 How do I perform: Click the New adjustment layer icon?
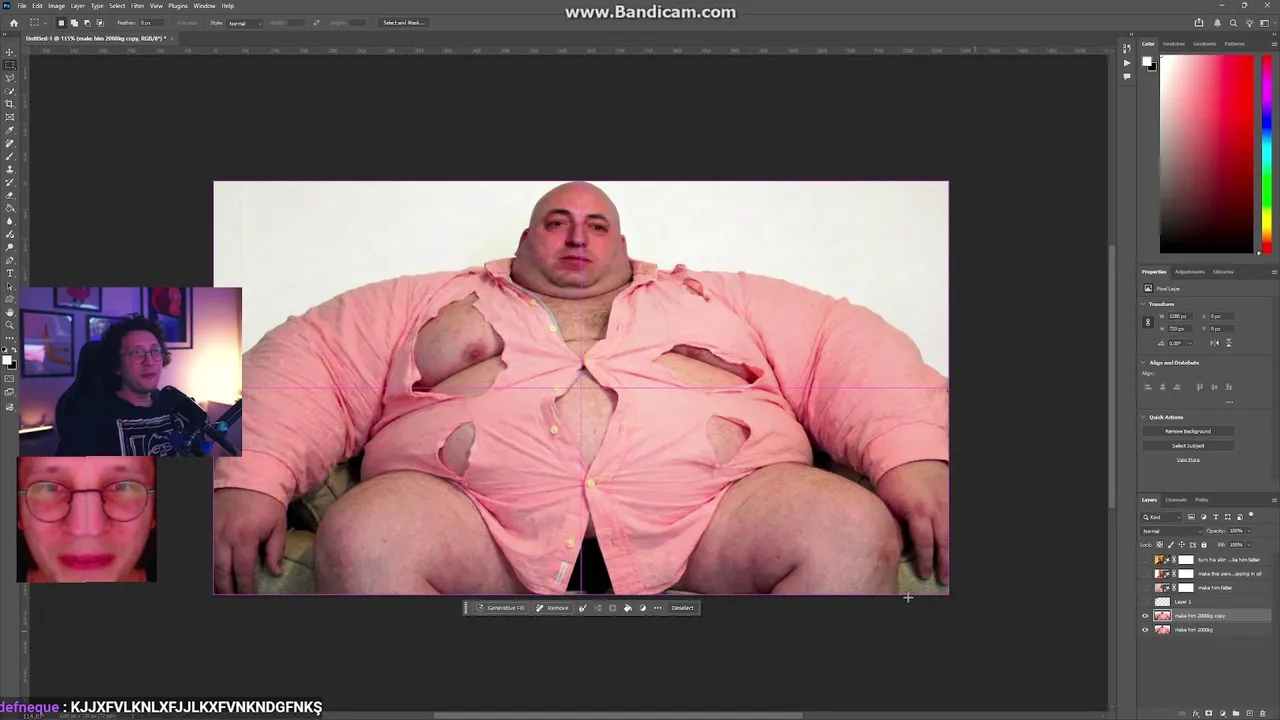[x=1222, y=713]
